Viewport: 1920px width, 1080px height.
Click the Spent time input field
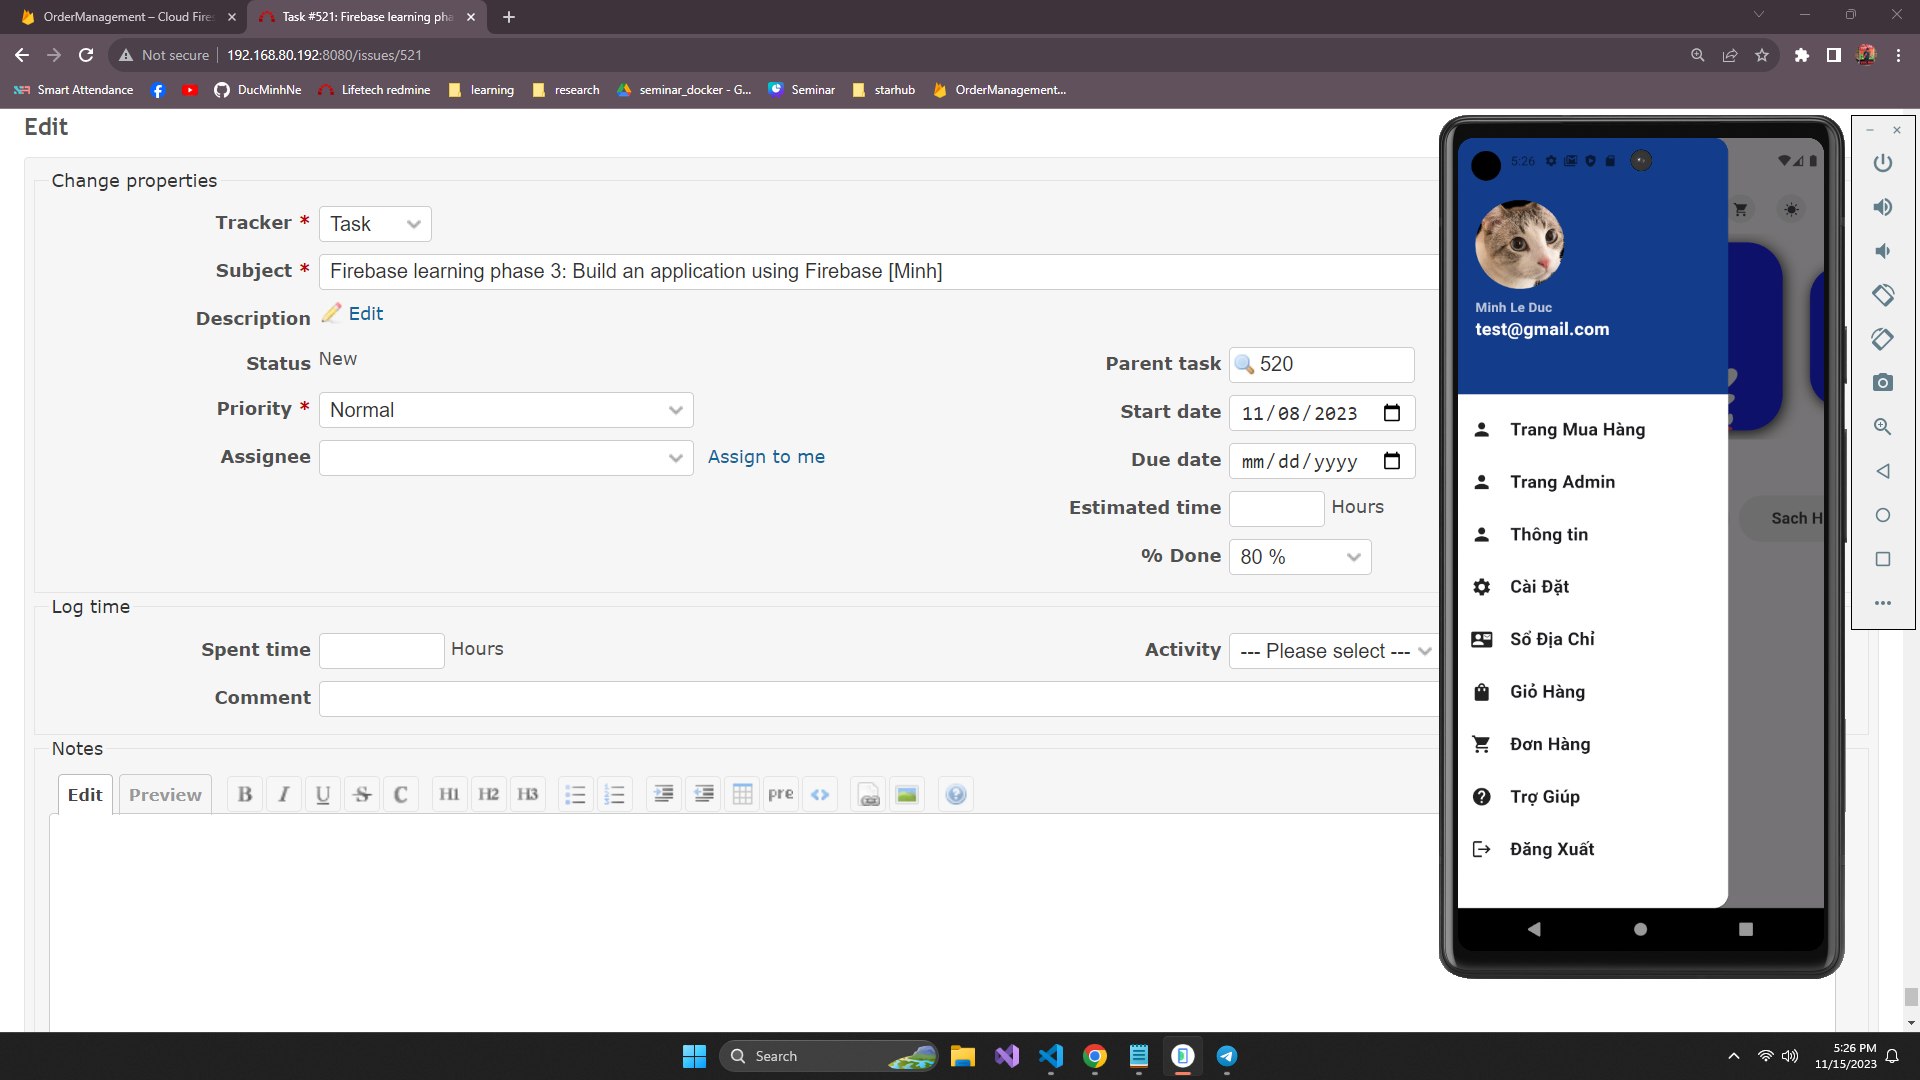click(381, 650)
